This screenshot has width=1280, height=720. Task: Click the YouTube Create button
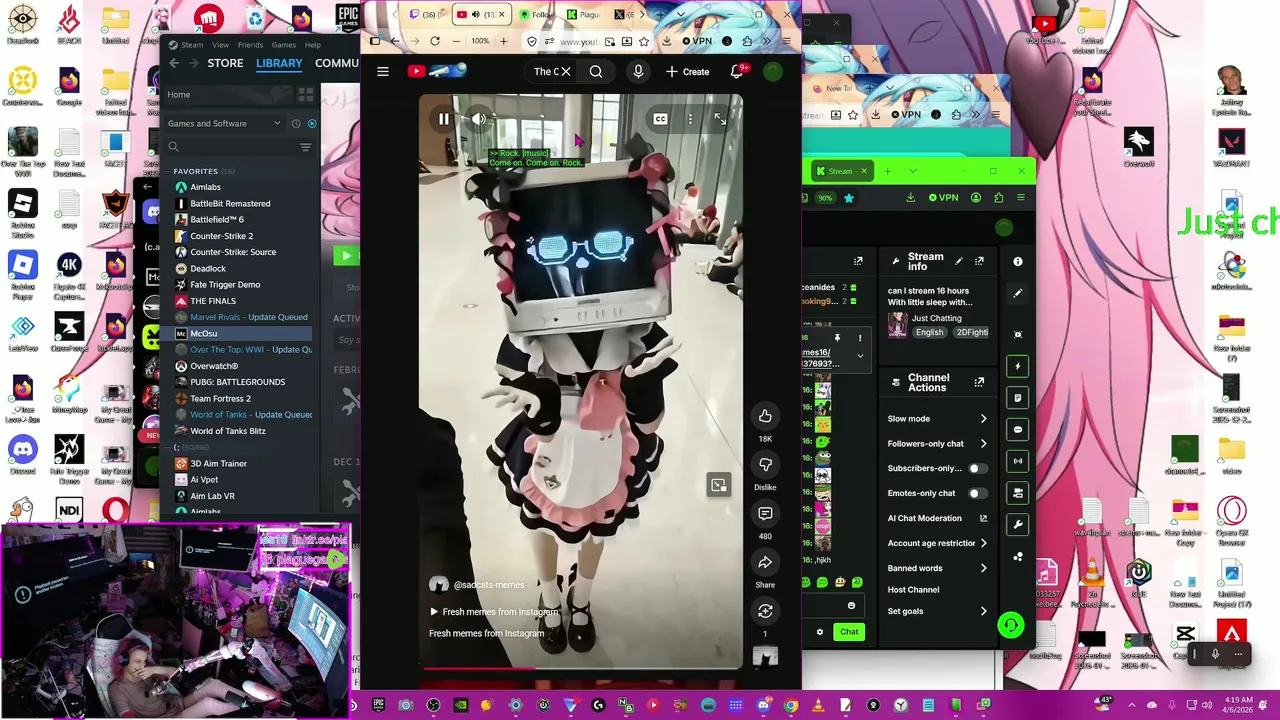coord(687,71)
